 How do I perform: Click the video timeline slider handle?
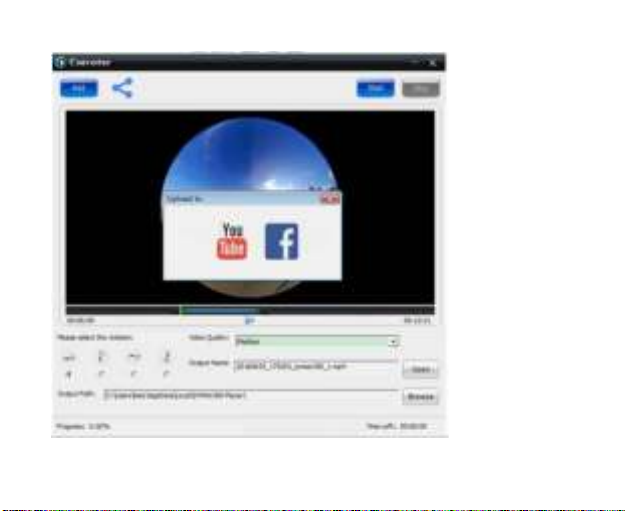pyautogui.click(x=250, y=320)
